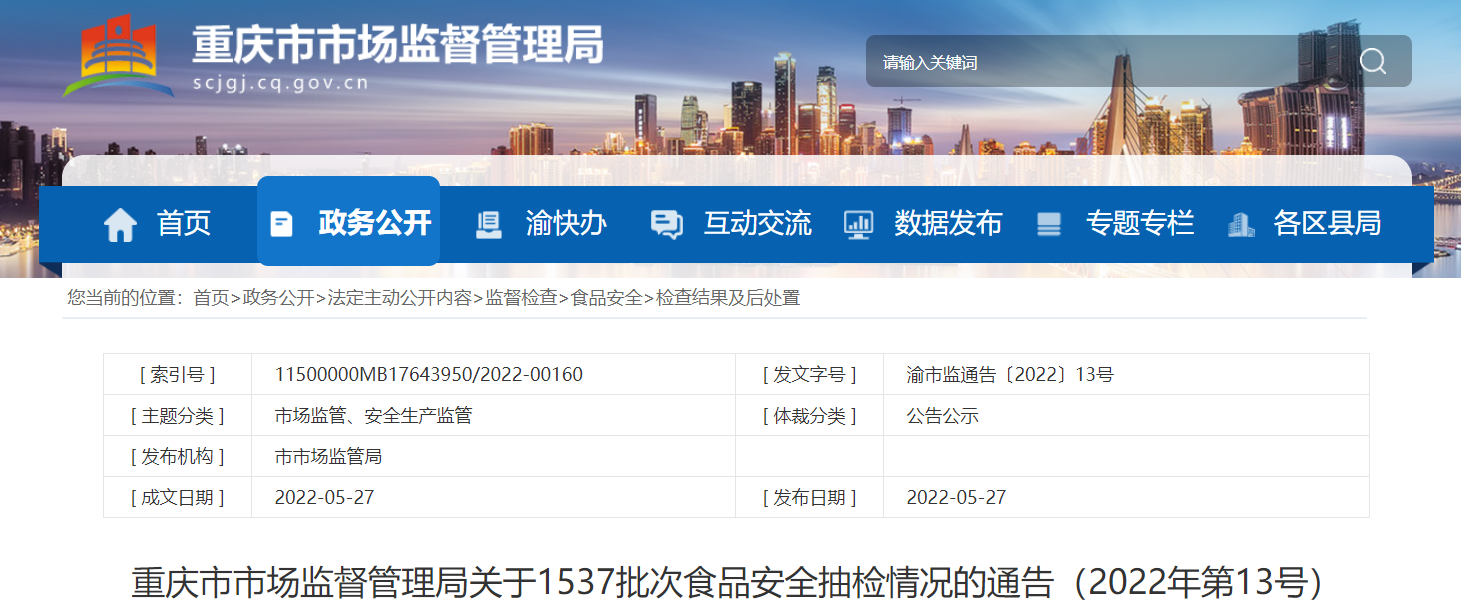Click the home house icon in navigation

120,224
